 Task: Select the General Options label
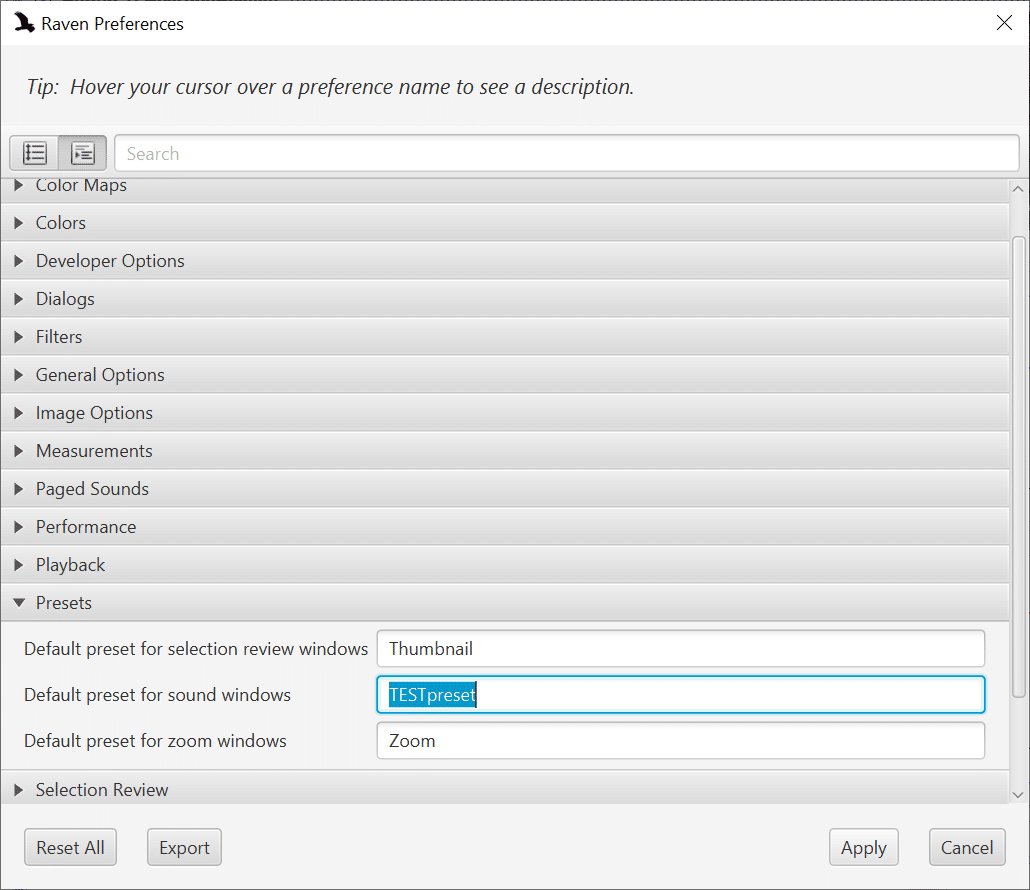coord(100,375)
